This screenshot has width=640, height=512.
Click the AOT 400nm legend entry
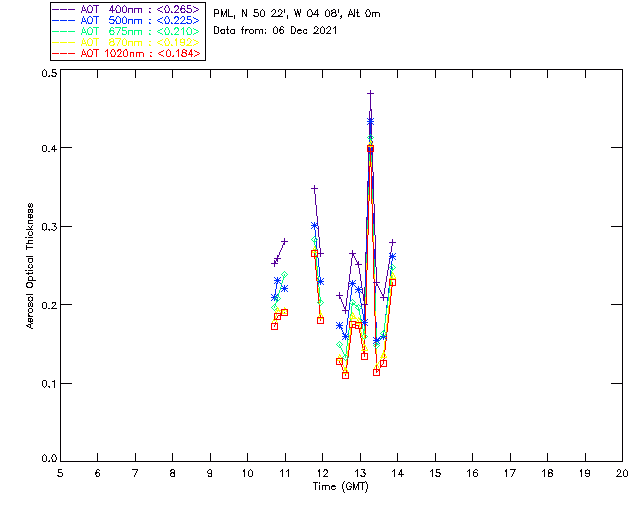click(126, 9)
